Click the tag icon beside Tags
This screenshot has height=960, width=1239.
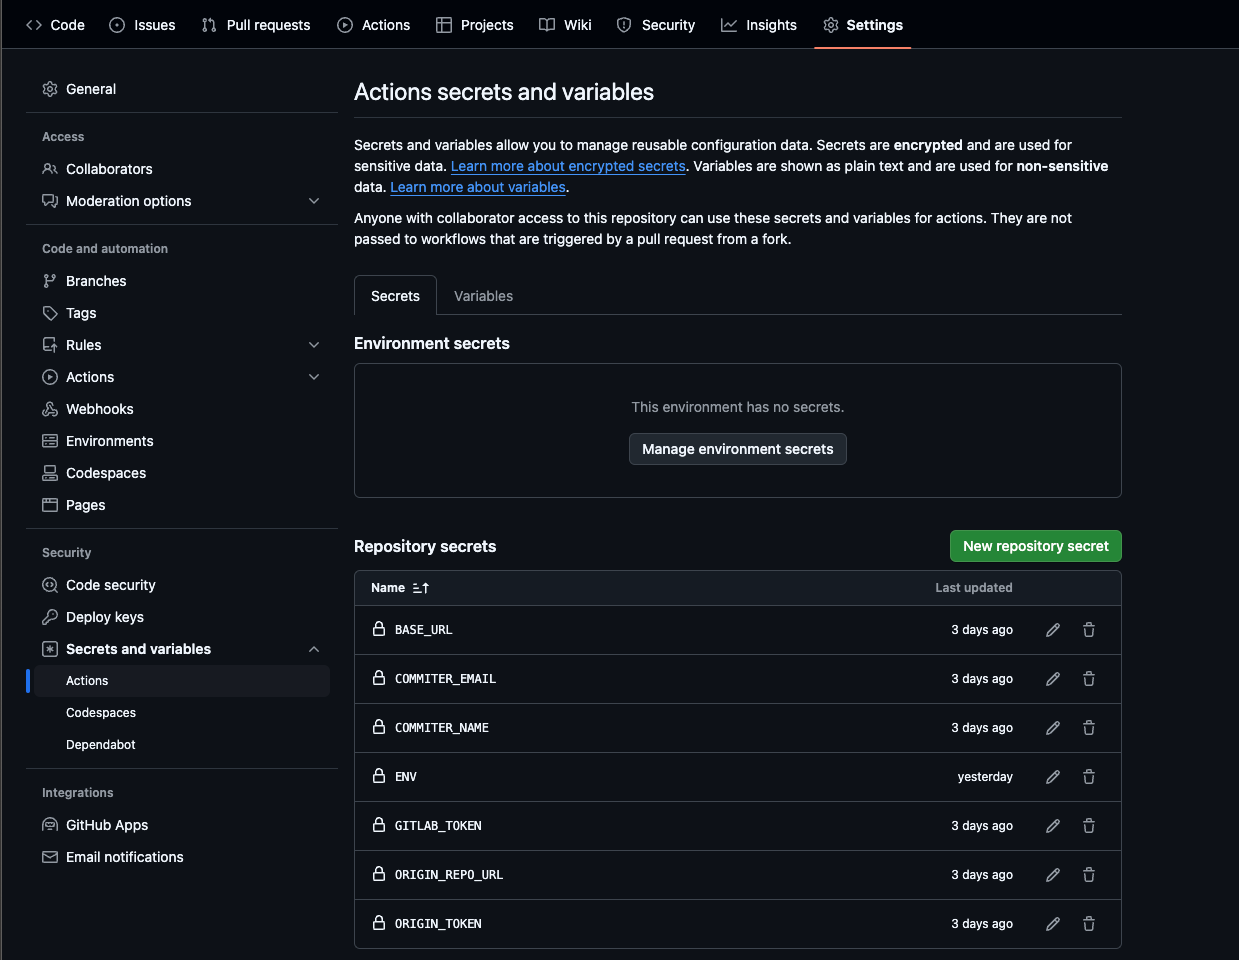point(50,313)
